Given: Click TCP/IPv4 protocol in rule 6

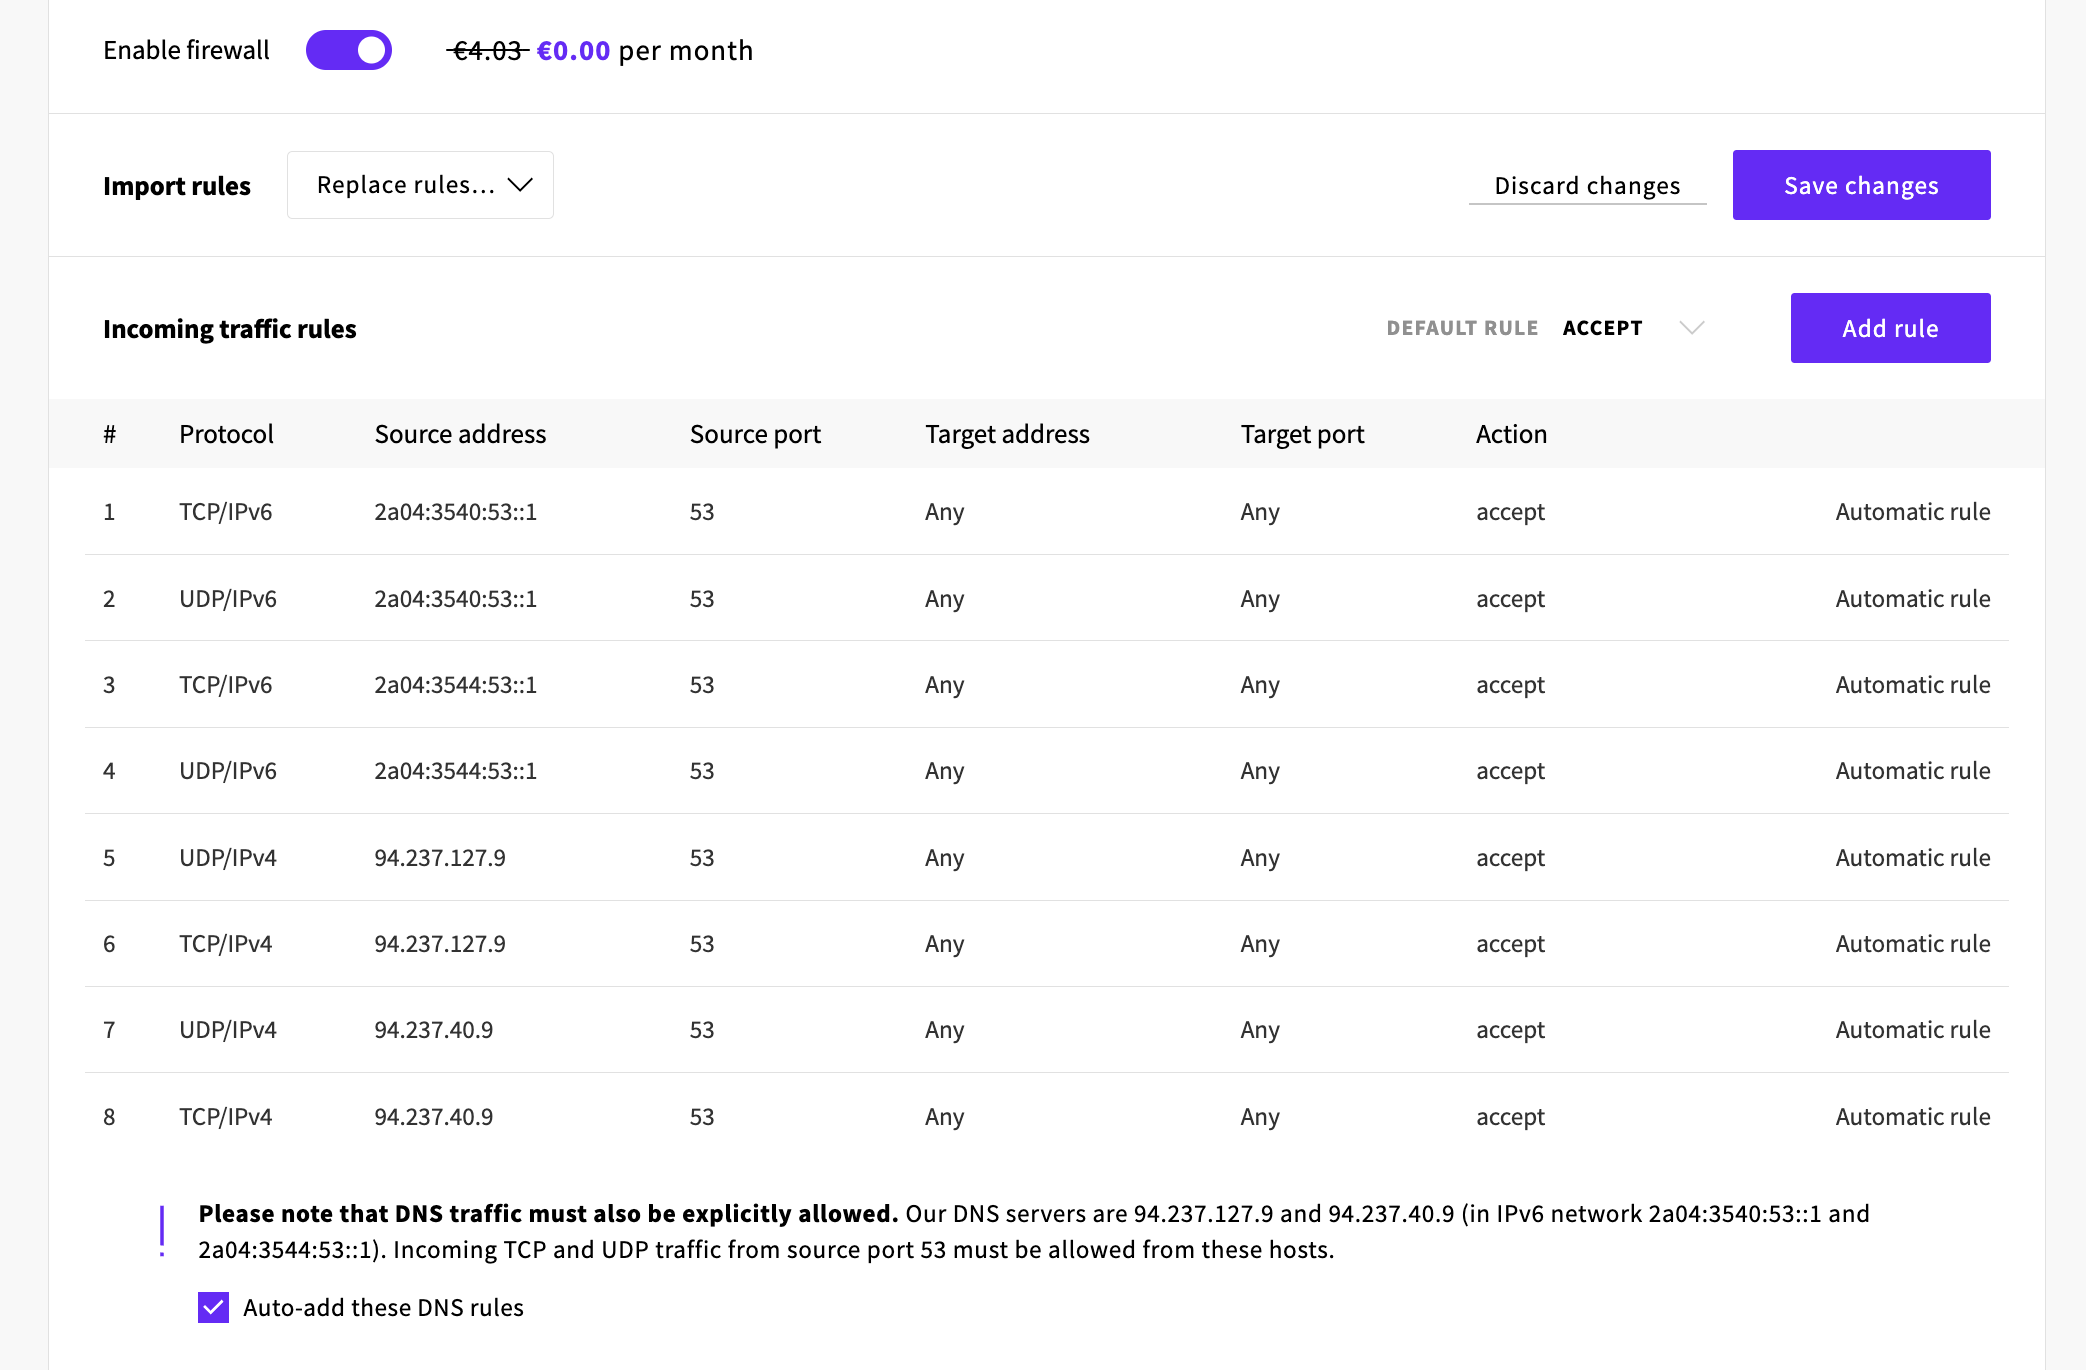Looking at the screenshot, I should point(225,944).
